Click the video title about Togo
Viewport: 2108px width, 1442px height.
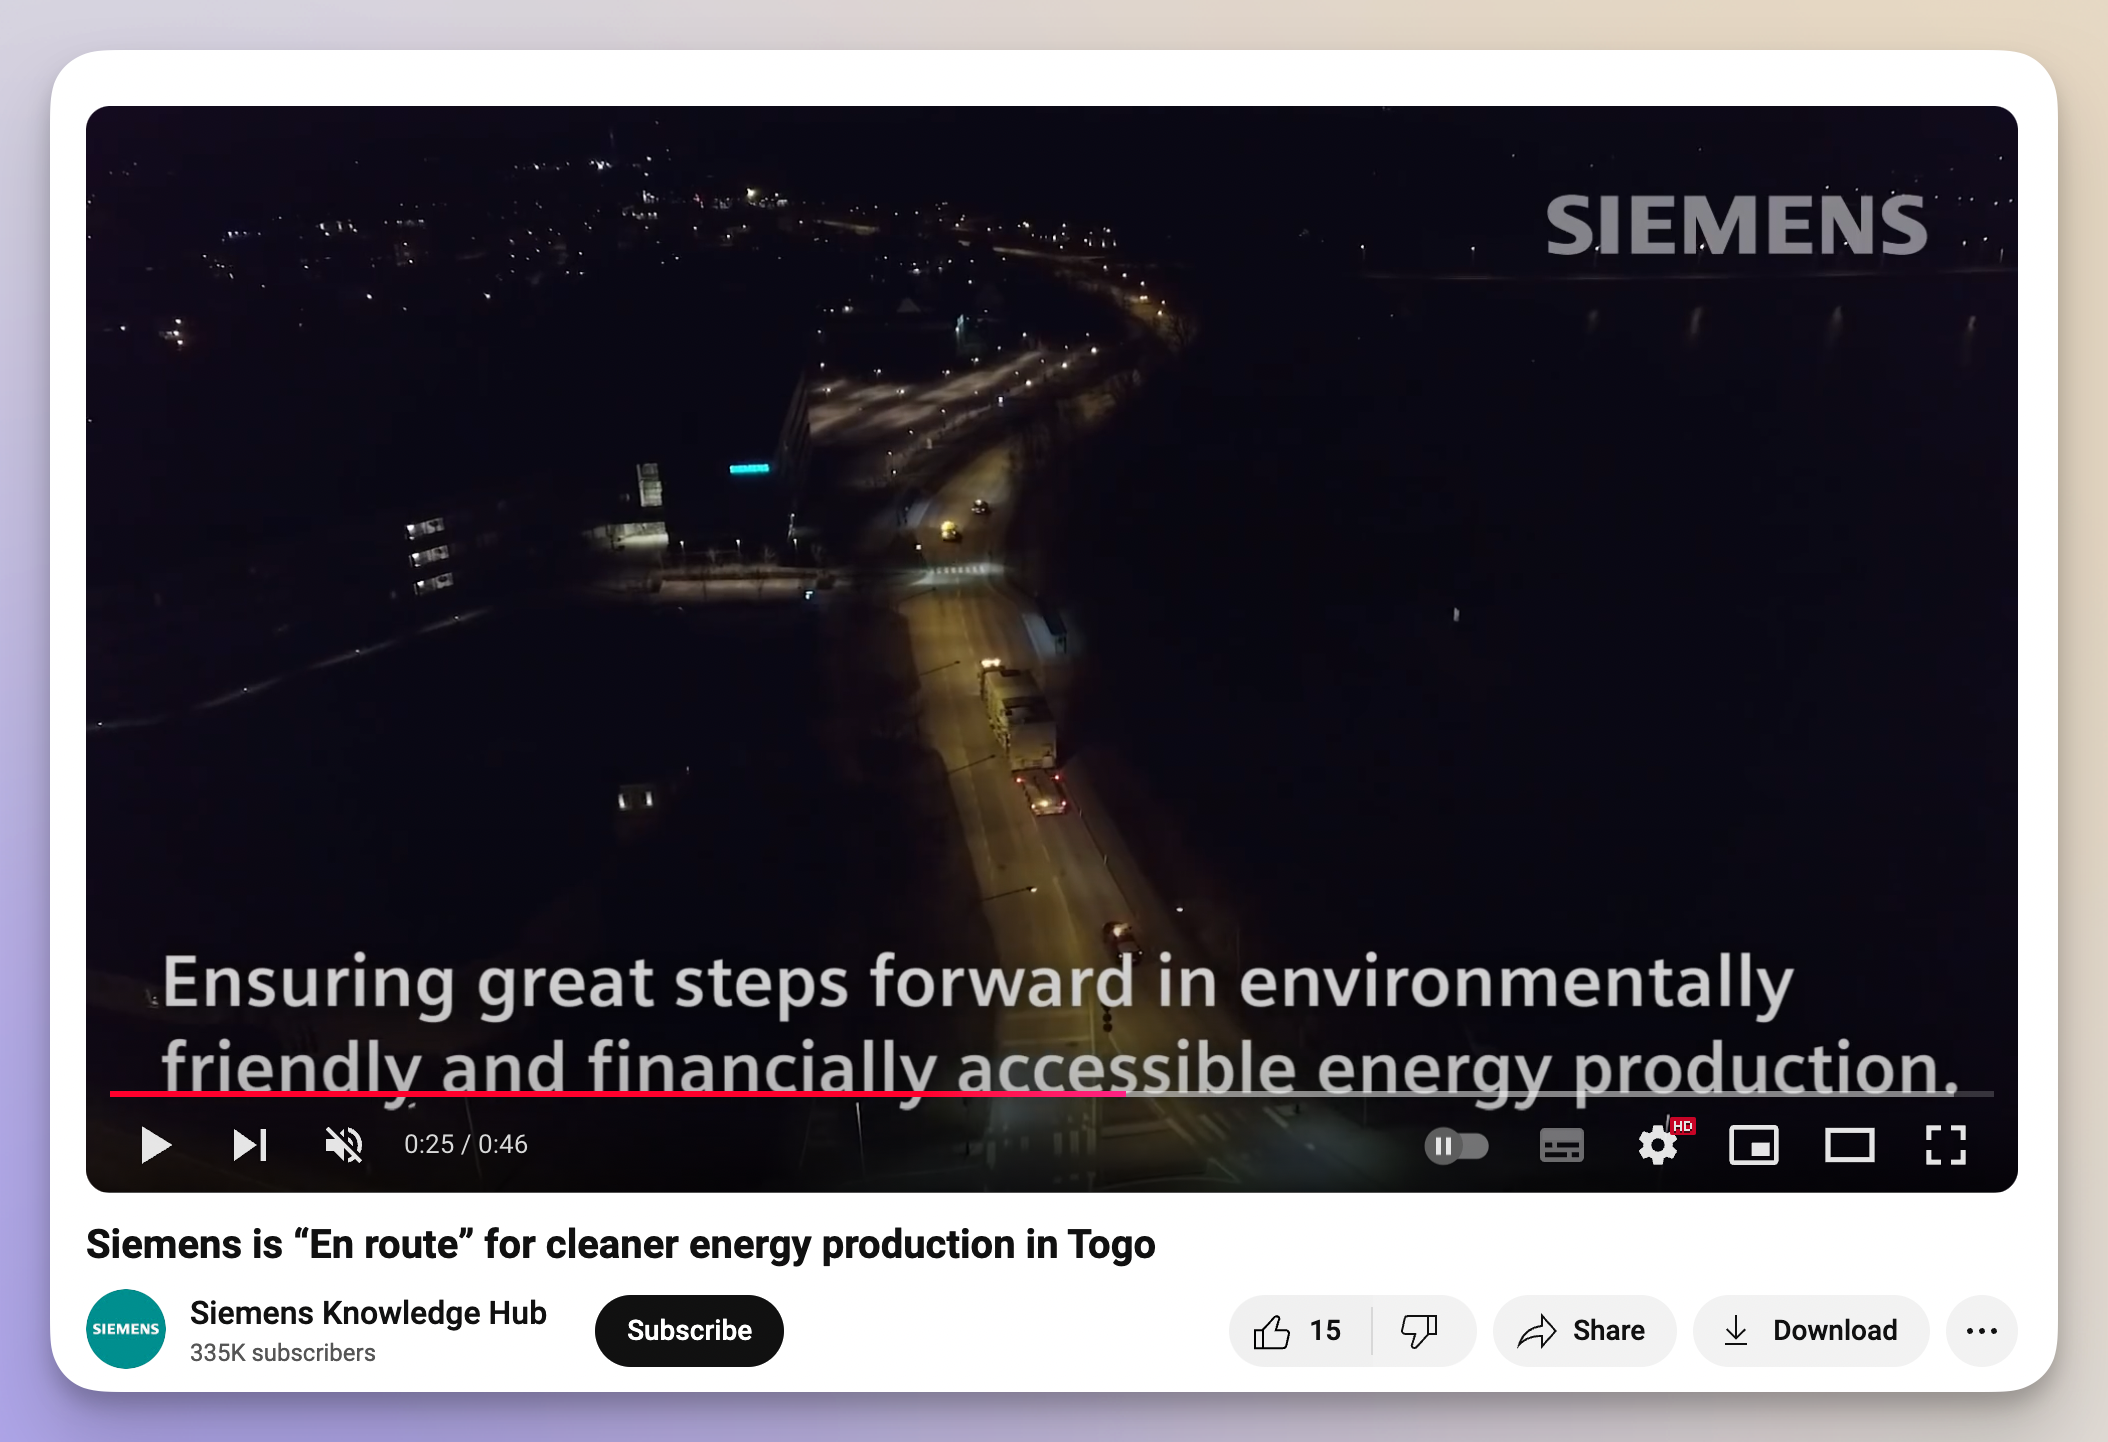point(620,1244)
